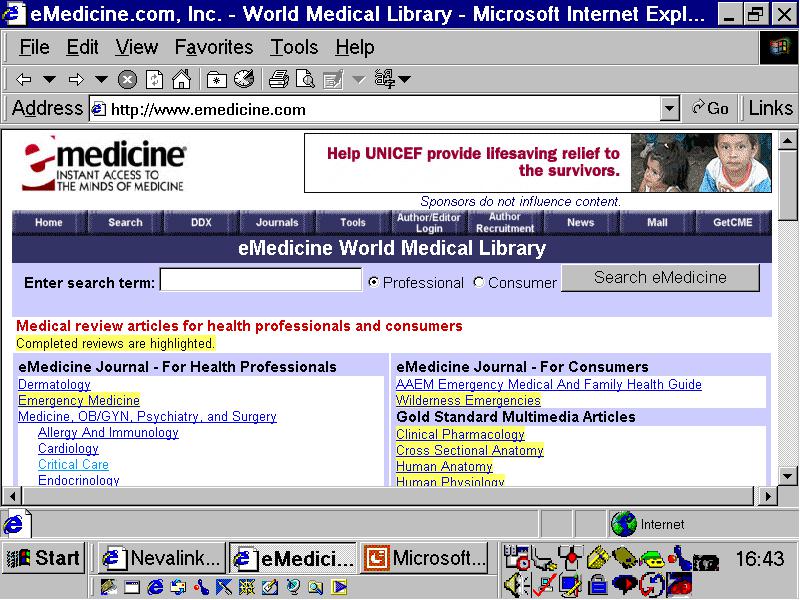Go back with the Back arrow
800x600 pixels.
pos(23,79)
